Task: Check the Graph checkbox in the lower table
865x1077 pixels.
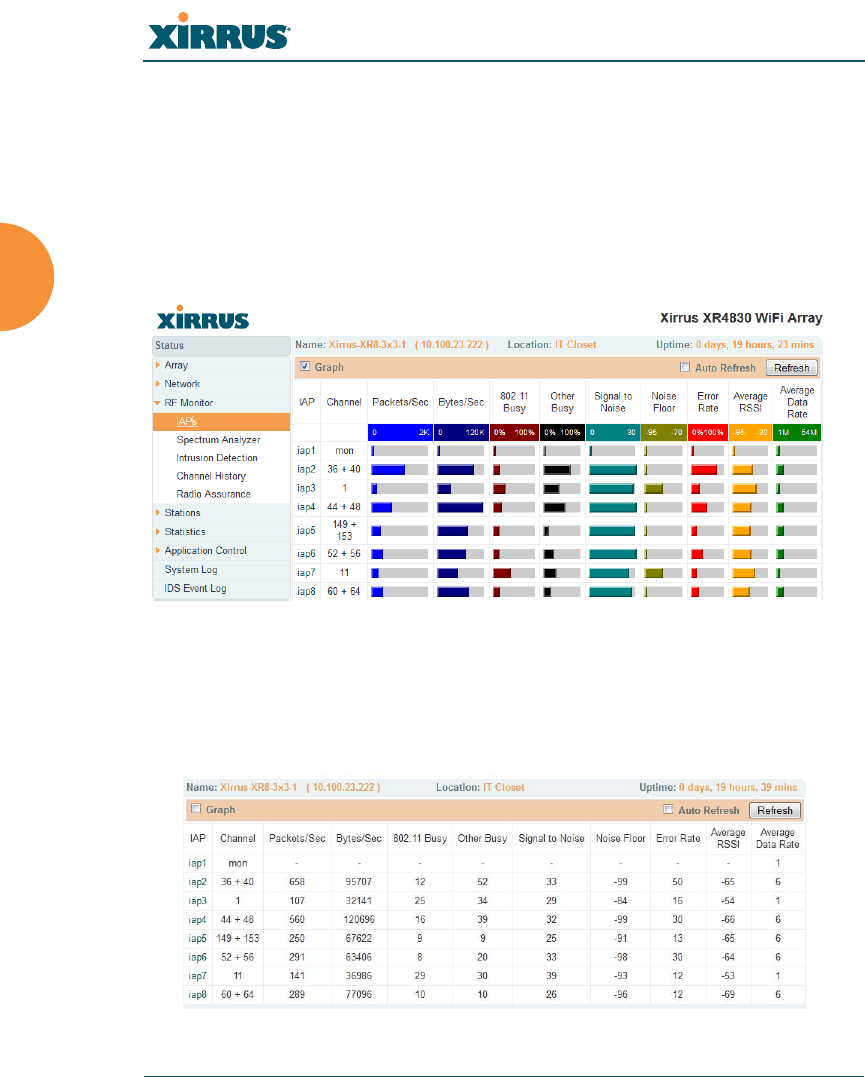Action: point(196,808)
